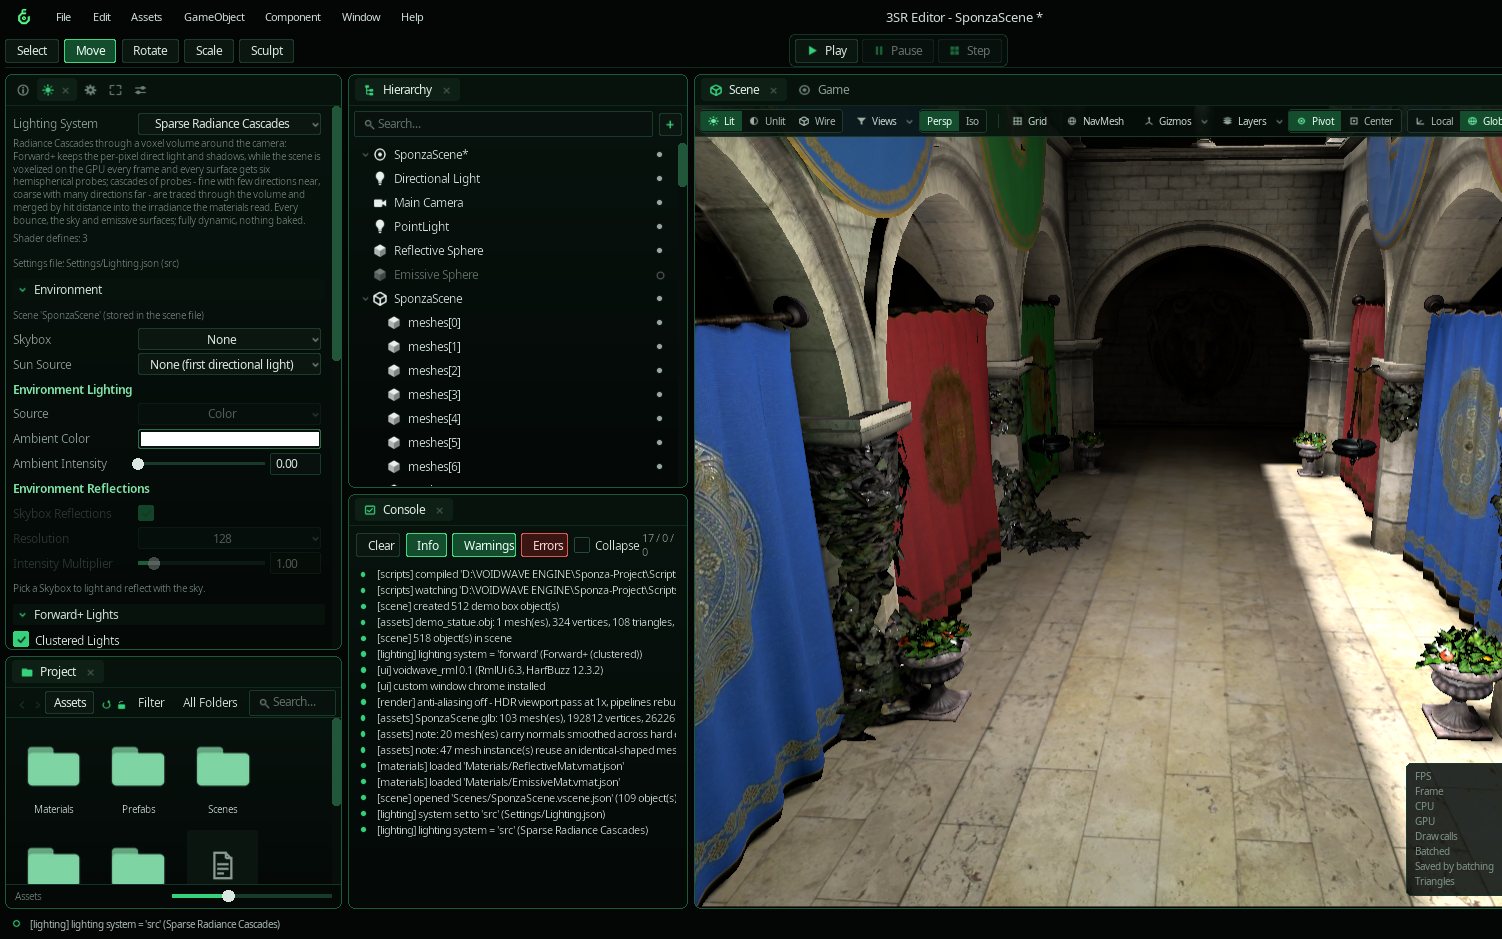1502x939 pixels.
Task: Click the app logo in title bar
Action: pos(24,17)
